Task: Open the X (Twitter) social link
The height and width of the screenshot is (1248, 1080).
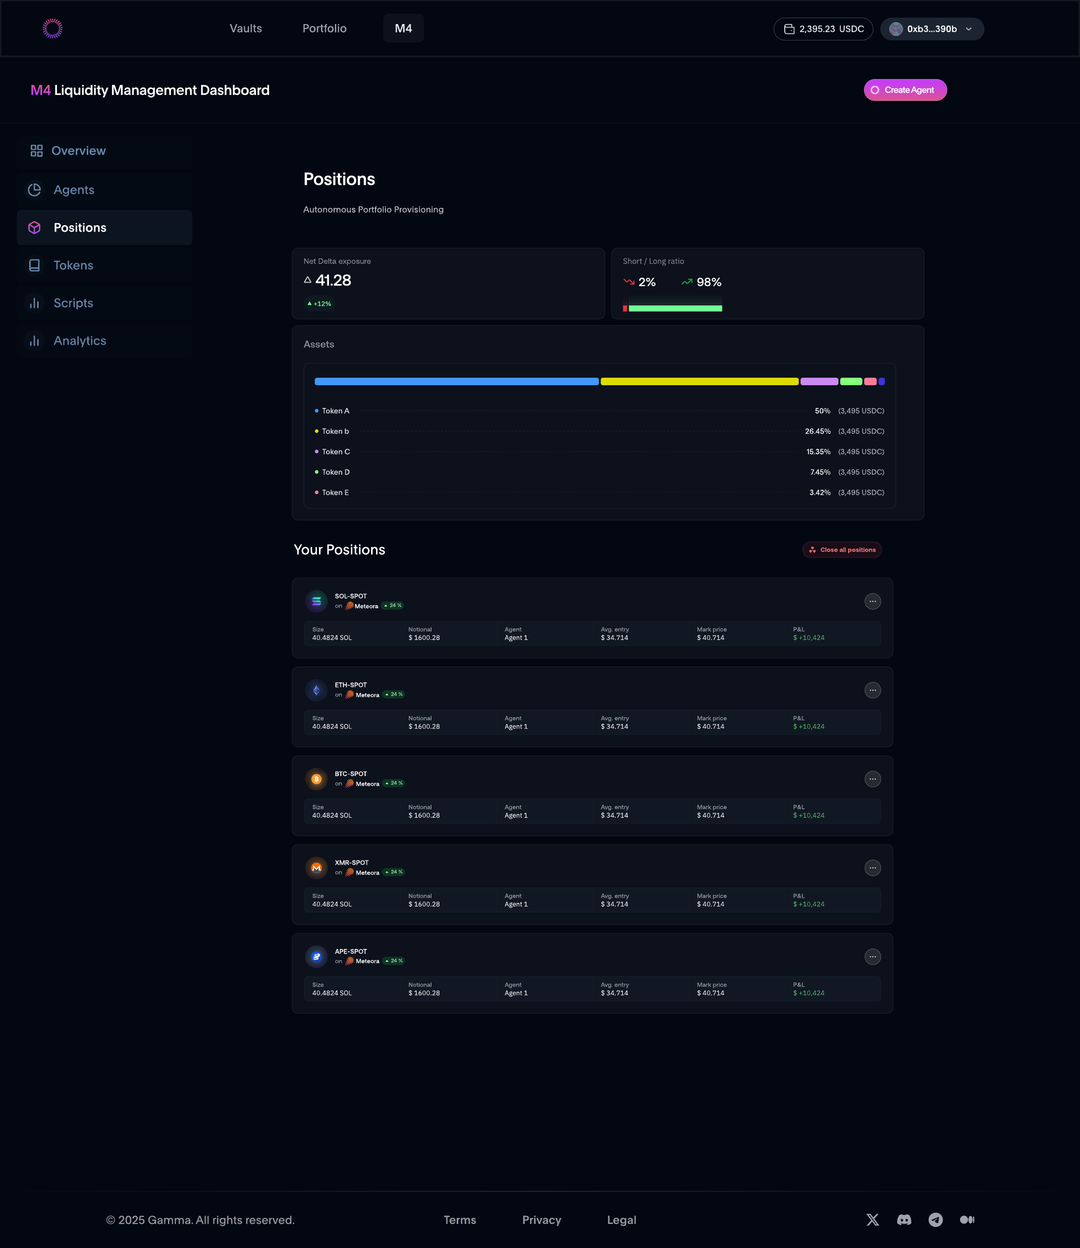Action: pos(873,1220)
